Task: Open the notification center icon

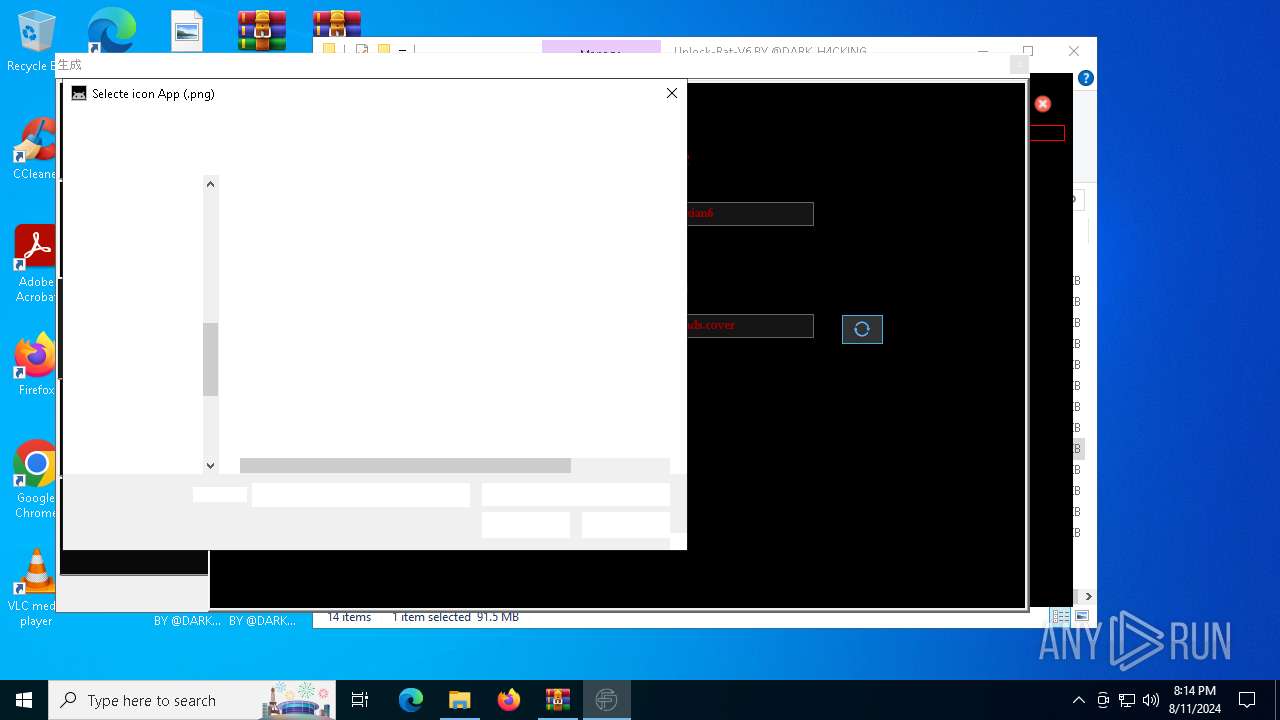Action: coord(1247,700)
